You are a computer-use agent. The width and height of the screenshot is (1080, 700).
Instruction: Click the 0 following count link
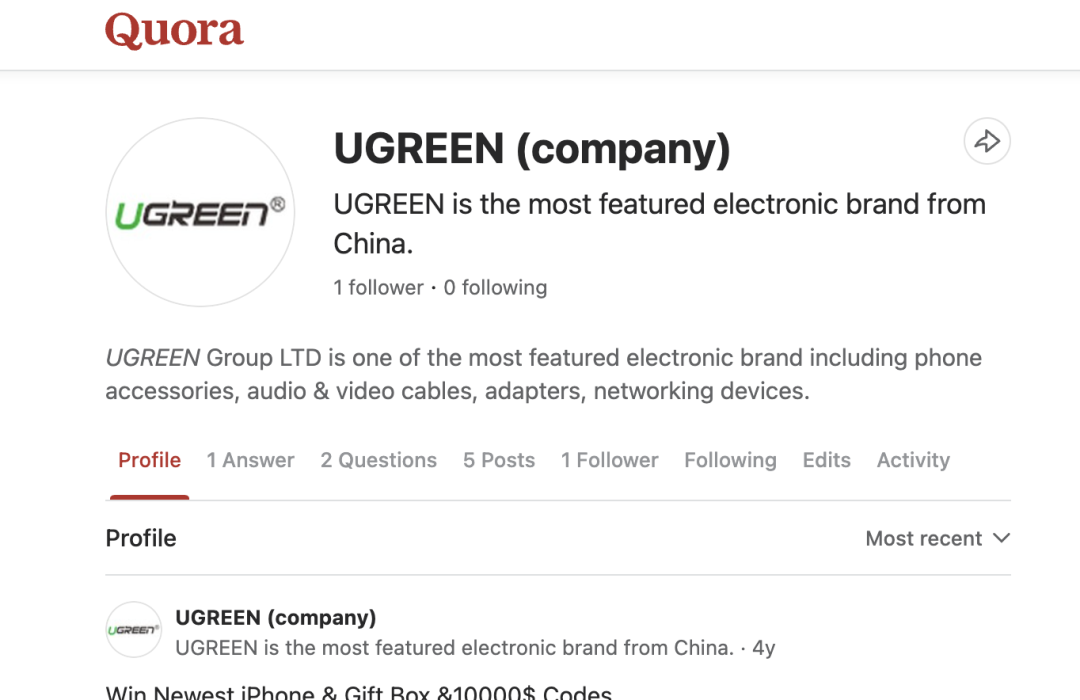[x=495, y=287]
